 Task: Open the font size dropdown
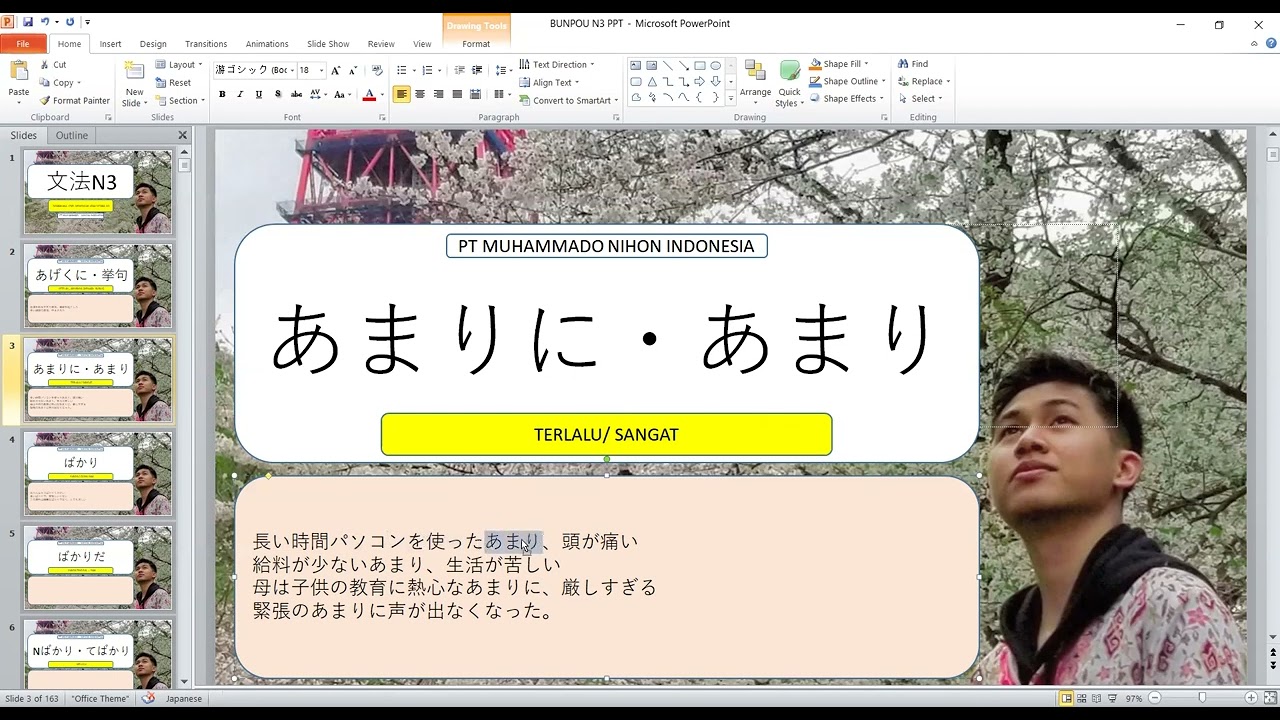321,70
